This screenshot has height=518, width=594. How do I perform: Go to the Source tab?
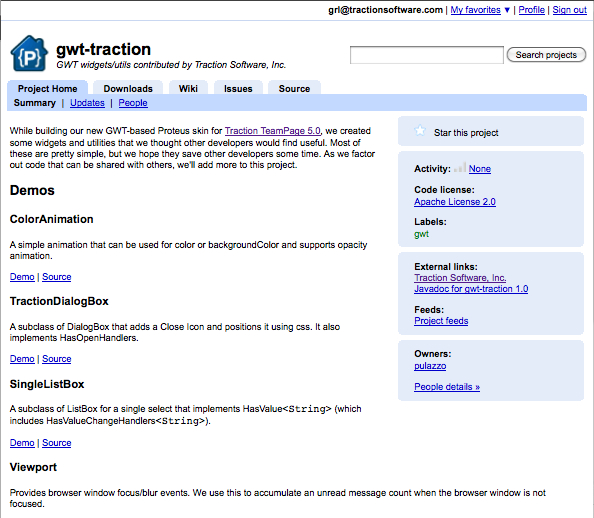pos(294,88)
